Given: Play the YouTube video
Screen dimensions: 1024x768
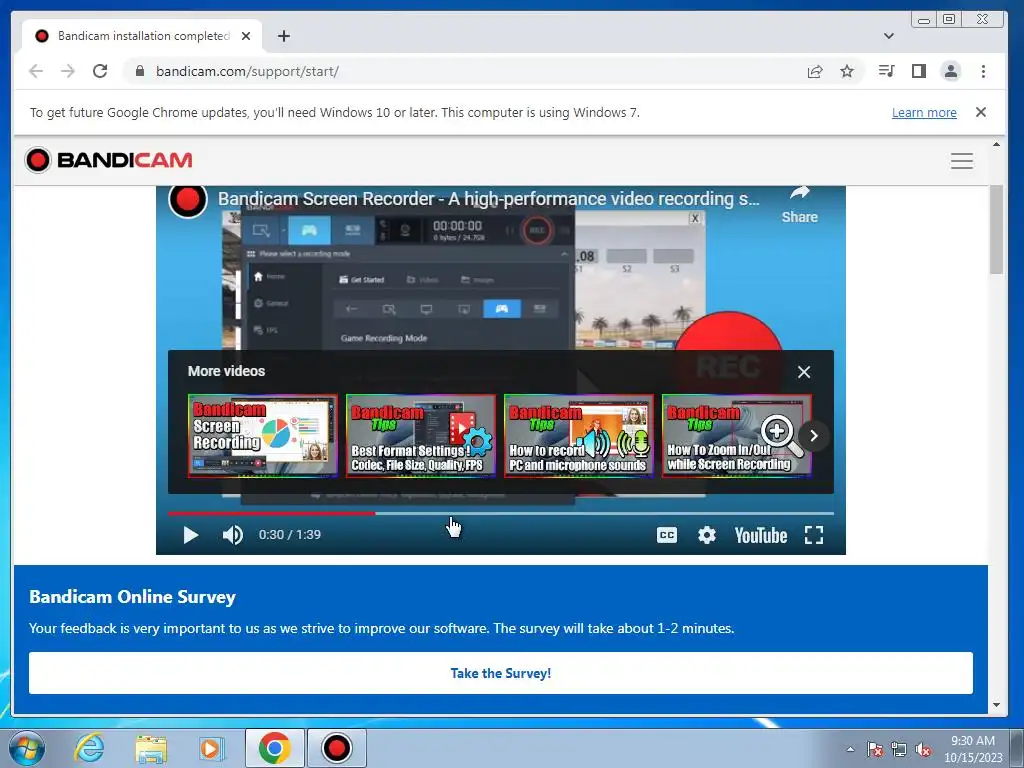Looking at the screenshot, I should (190, 535).
